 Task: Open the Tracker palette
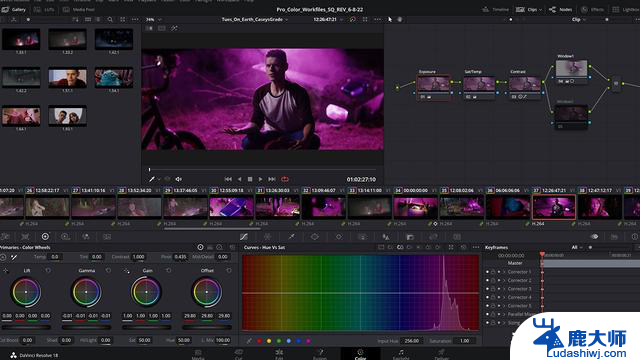point(339,237)
